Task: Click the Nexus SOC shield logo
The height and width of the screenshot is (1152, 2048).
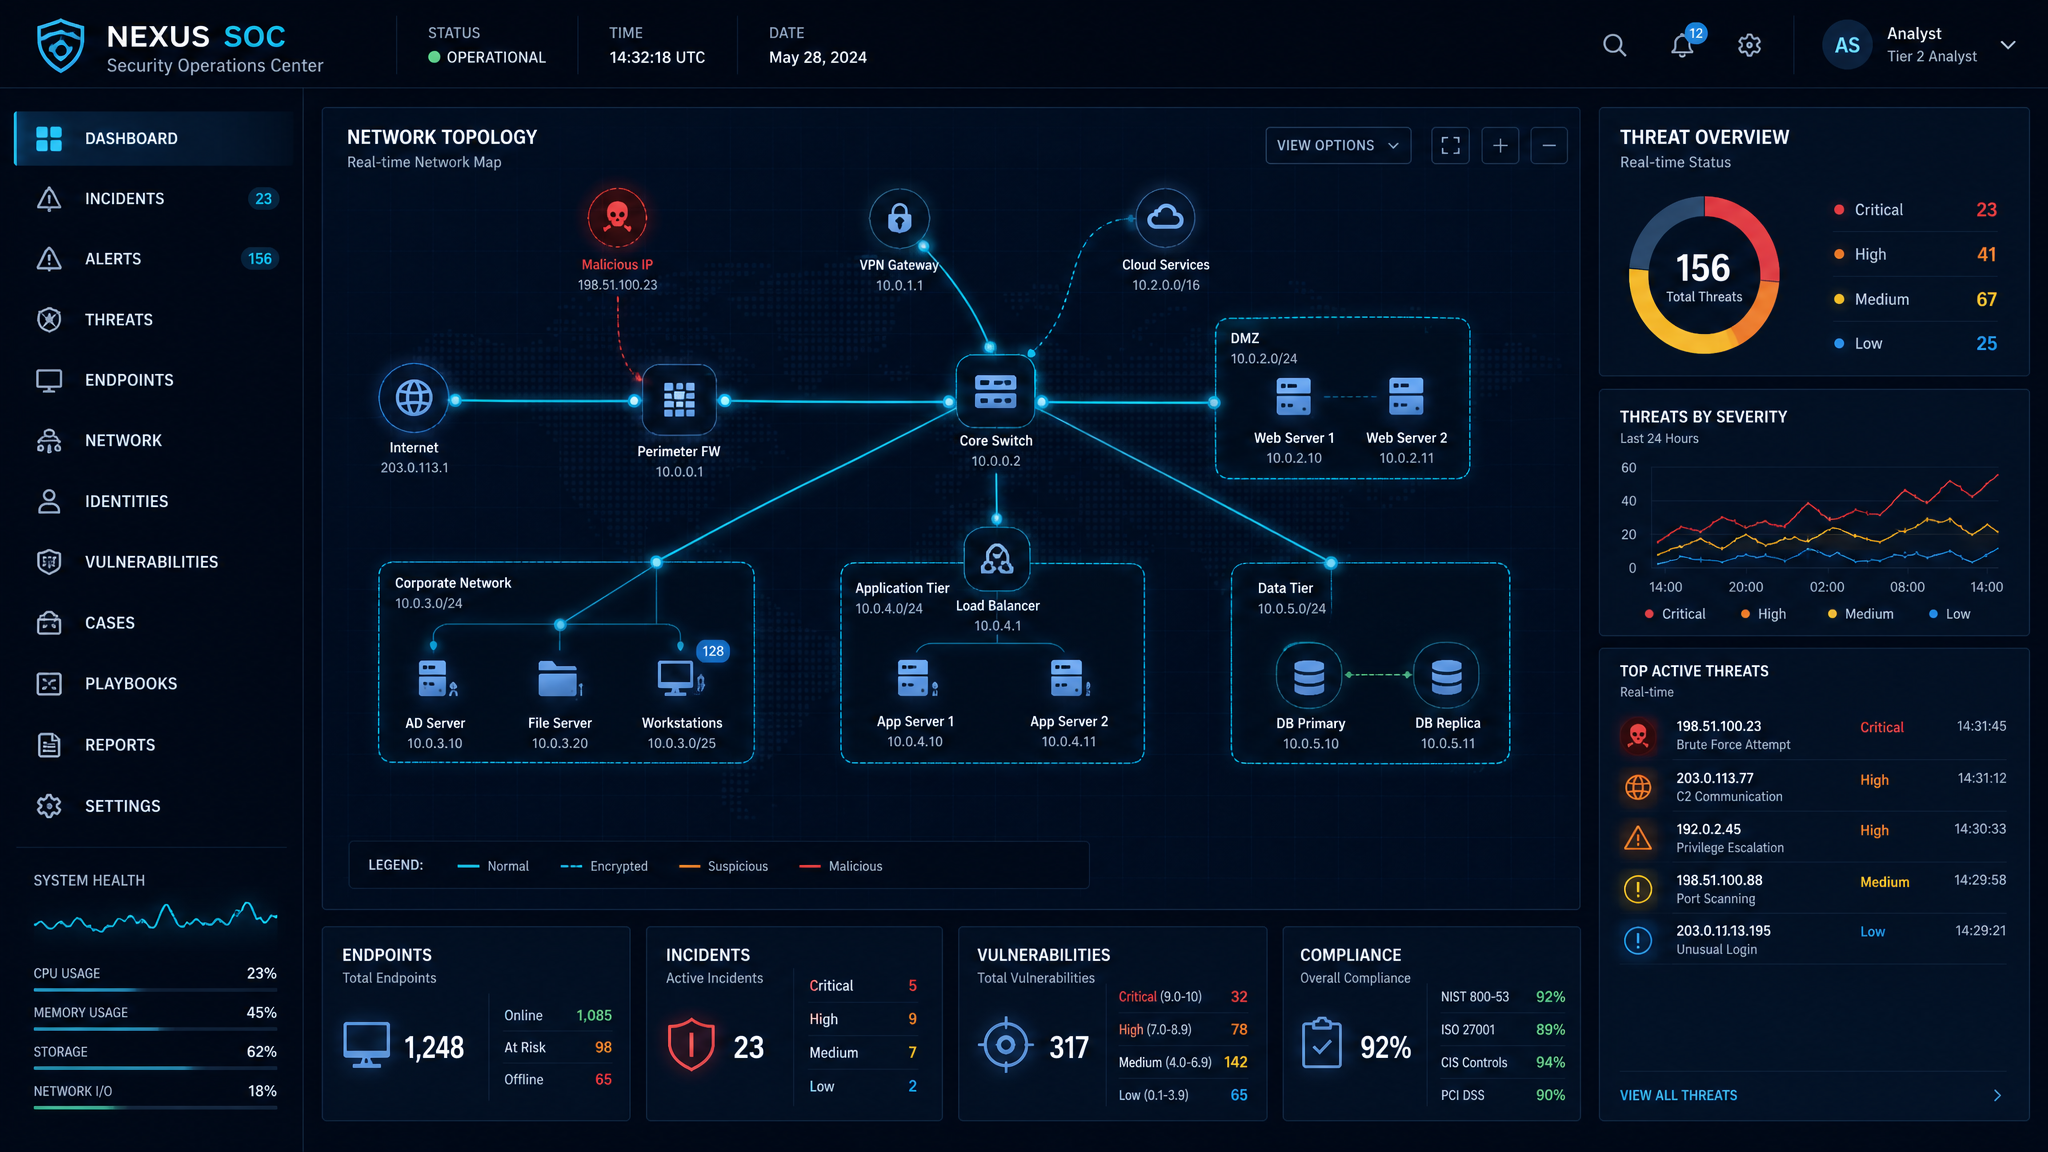Action: pyautogui.click(x=60, y=46)
